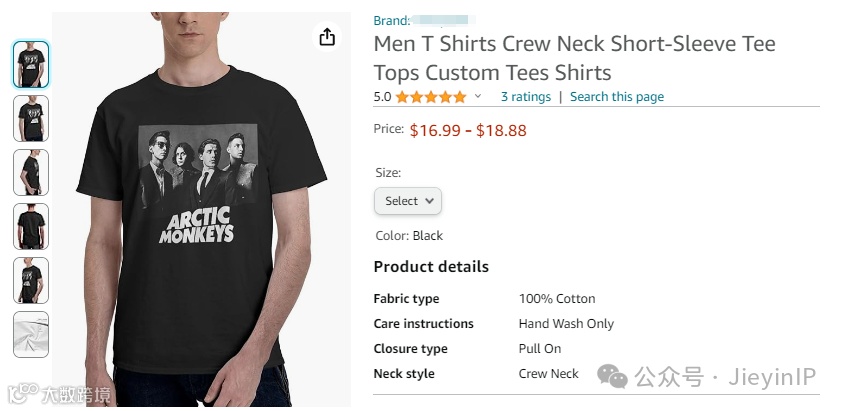Select the fifth thumbnail image
The width and height of the screenshot is (844, 411).
coord(31,280)
